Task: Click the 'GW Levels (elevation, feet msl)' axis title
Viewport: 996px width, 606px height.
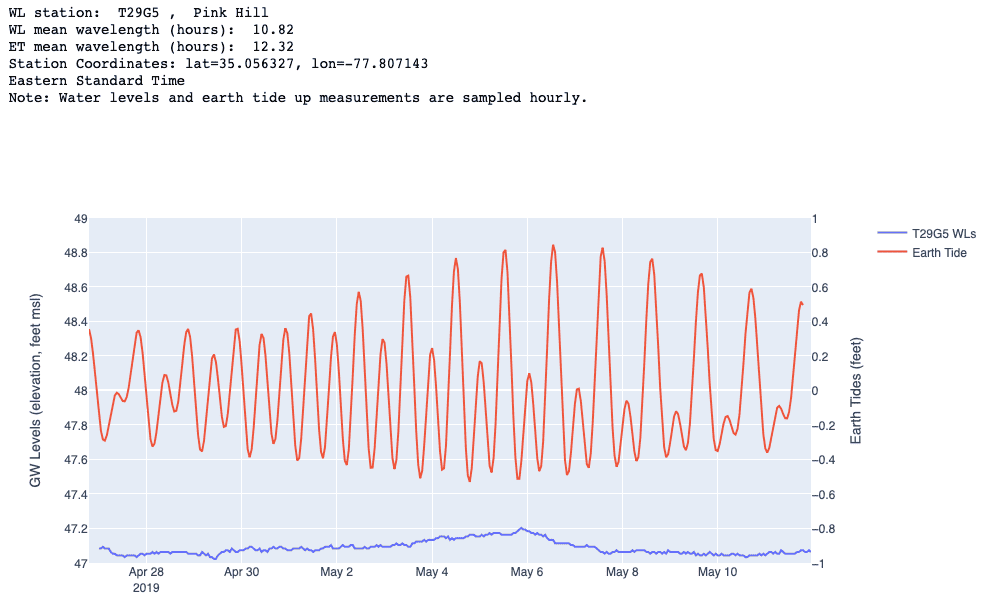Action: 36,391
